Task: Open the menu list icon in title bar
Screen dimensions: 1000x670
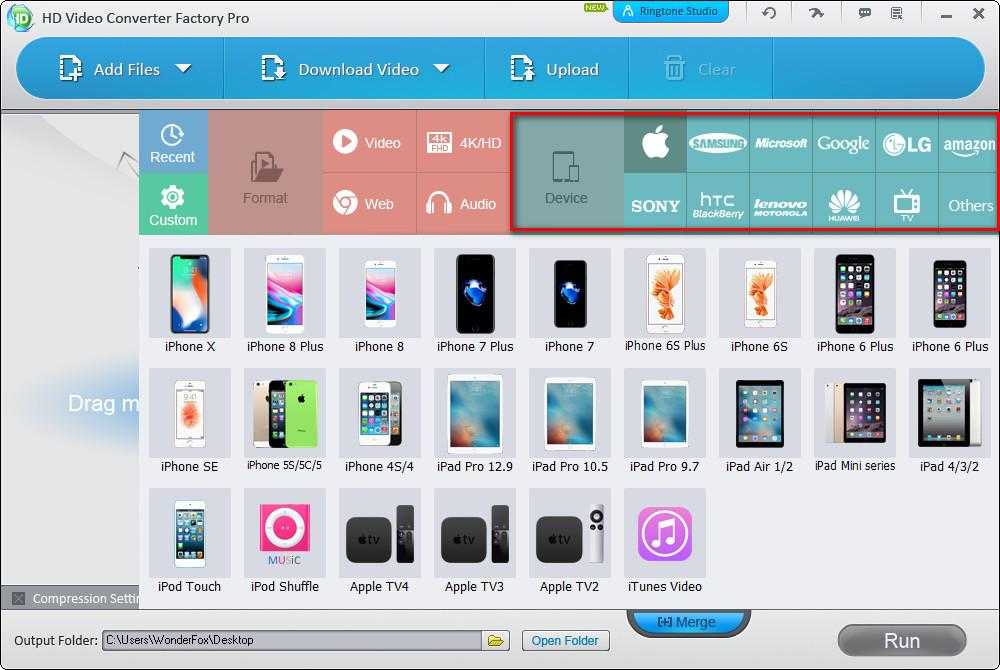Action: pos(897,13)
